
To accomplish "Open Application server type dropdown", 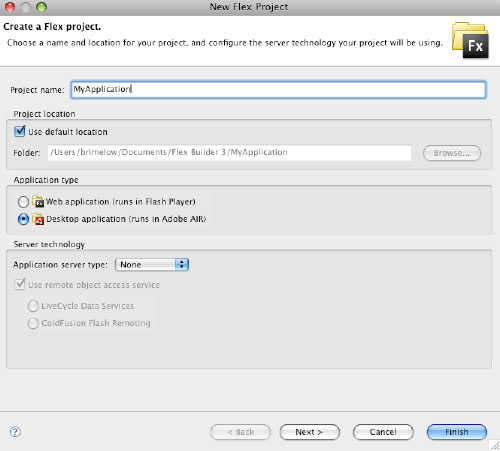I will [x=152, y=265].
